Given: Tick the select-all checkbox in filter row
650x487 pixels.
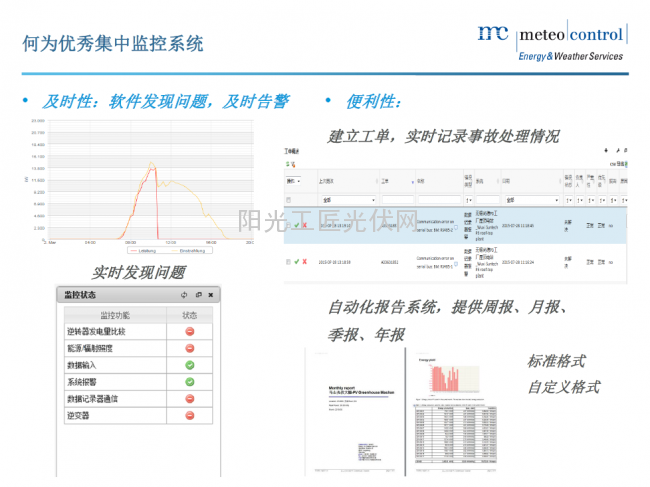Looking at the screenshot, I should (288, 199).
